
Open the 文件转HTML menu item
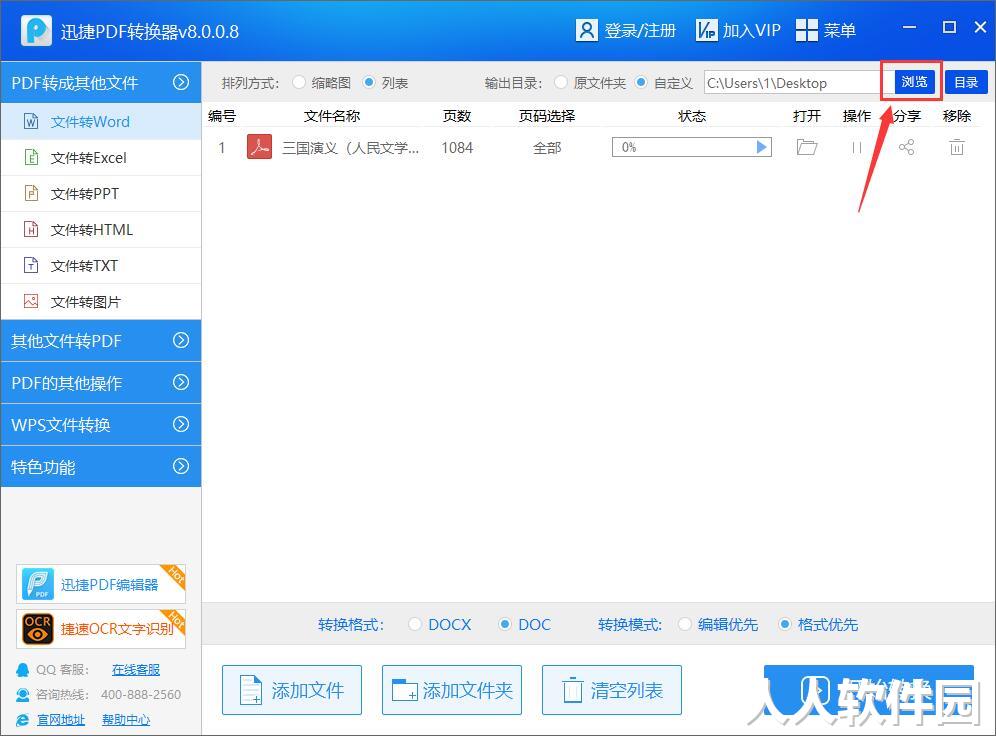point(101,229)
